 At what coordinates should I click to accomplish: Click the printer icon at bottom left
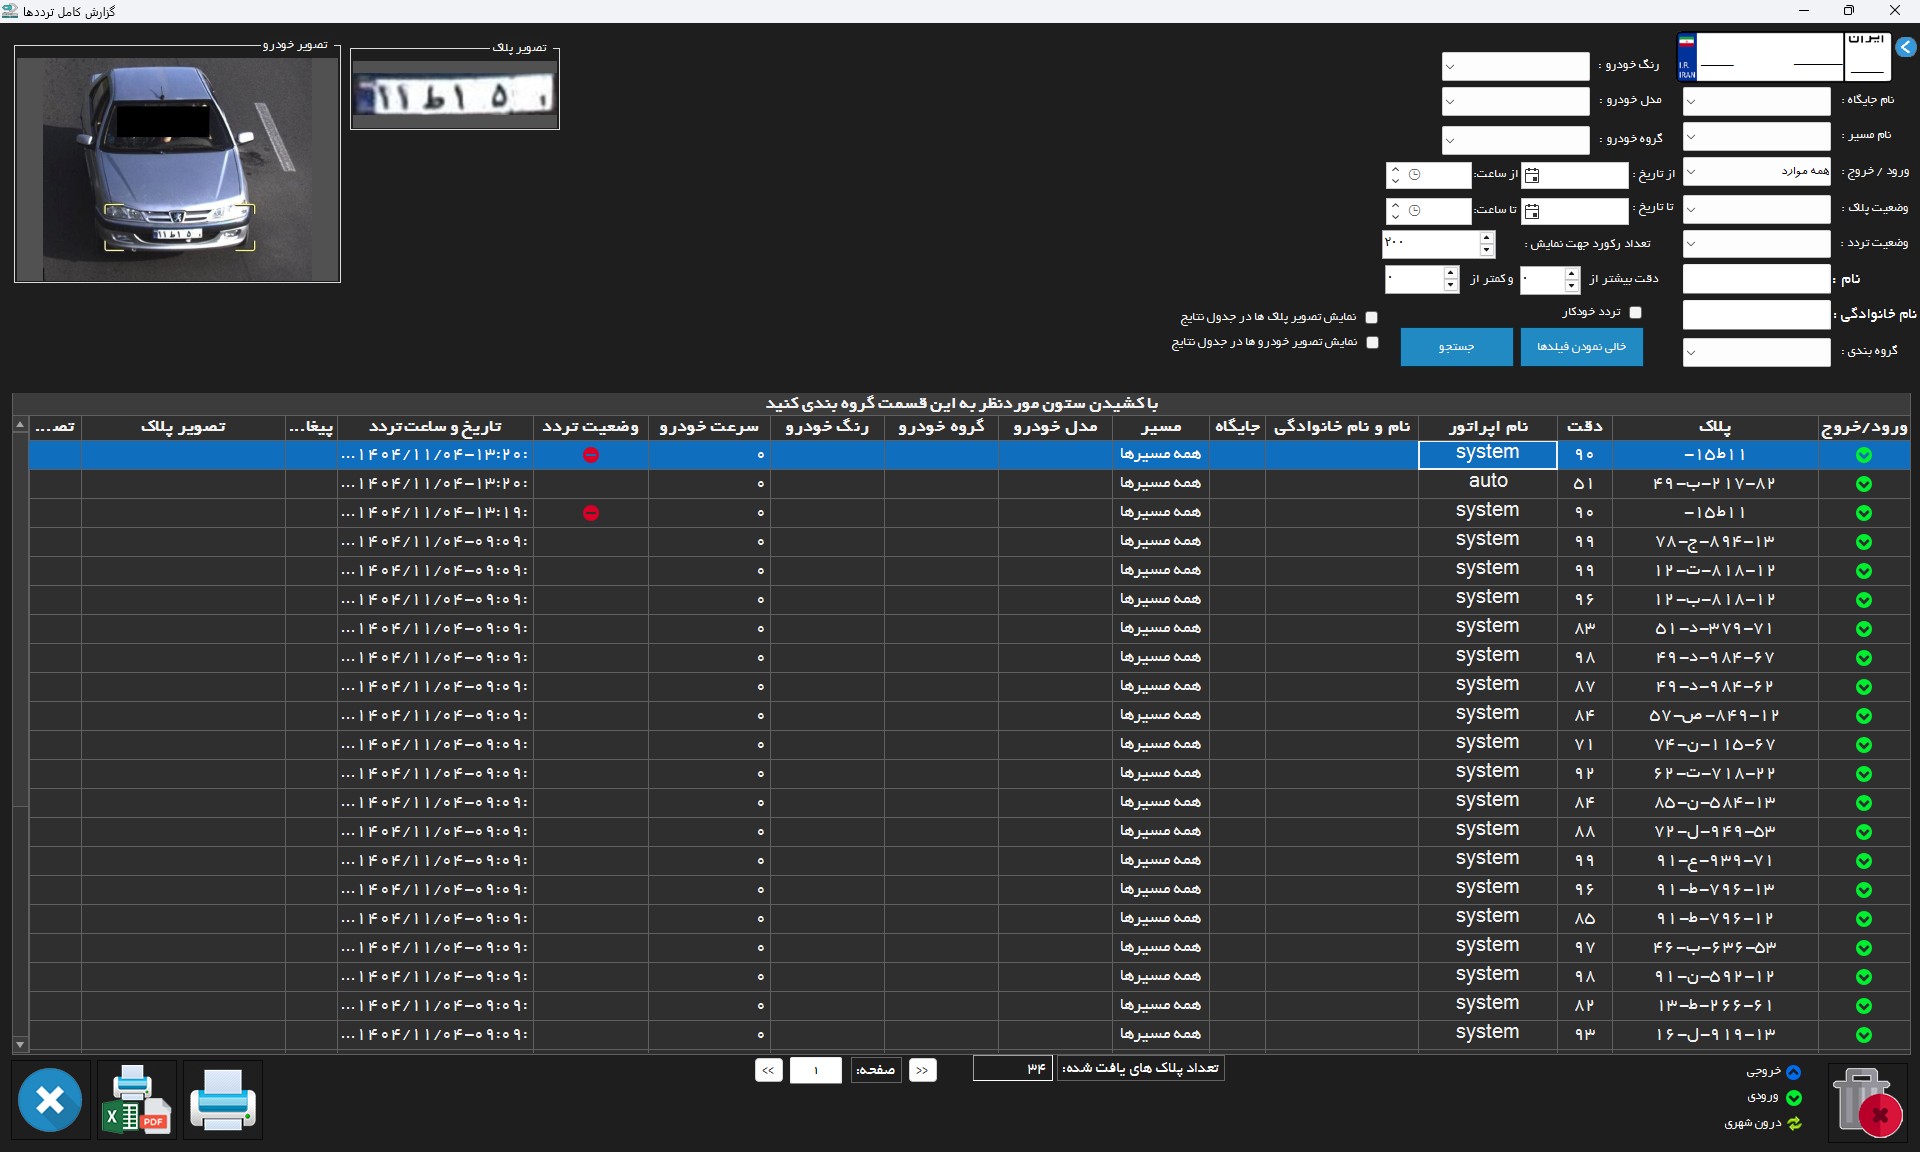pyautogui.click(x=222, y=1100)
